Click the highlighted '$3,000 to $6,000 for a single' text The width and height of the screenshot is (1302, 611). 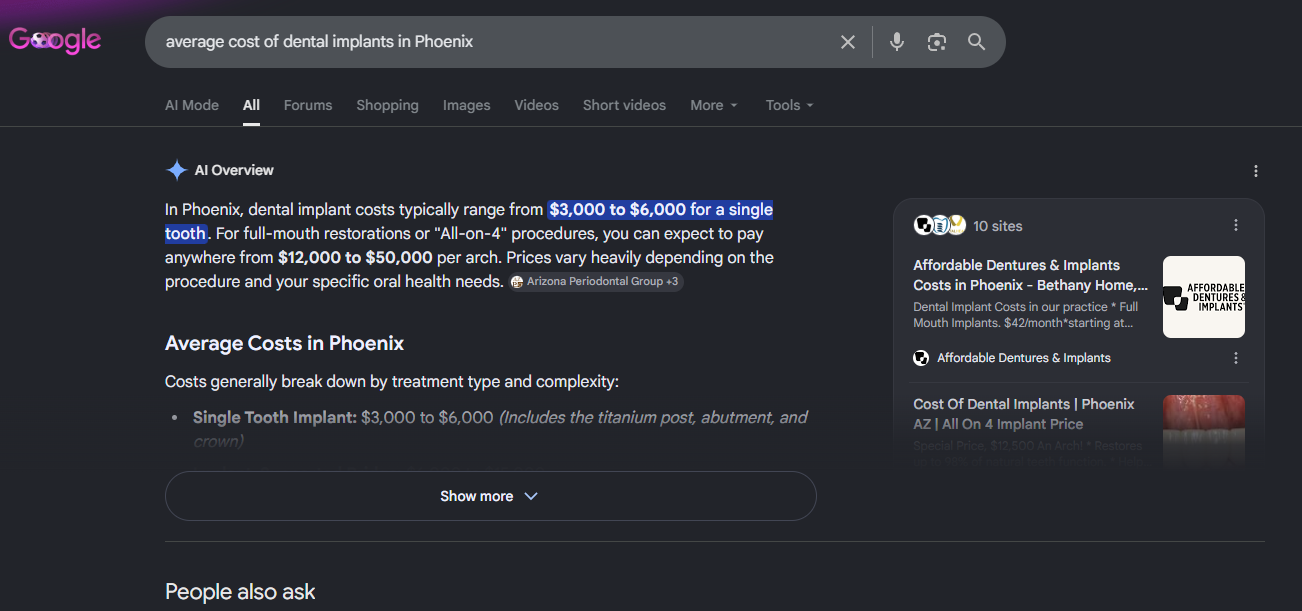(661, 210)
